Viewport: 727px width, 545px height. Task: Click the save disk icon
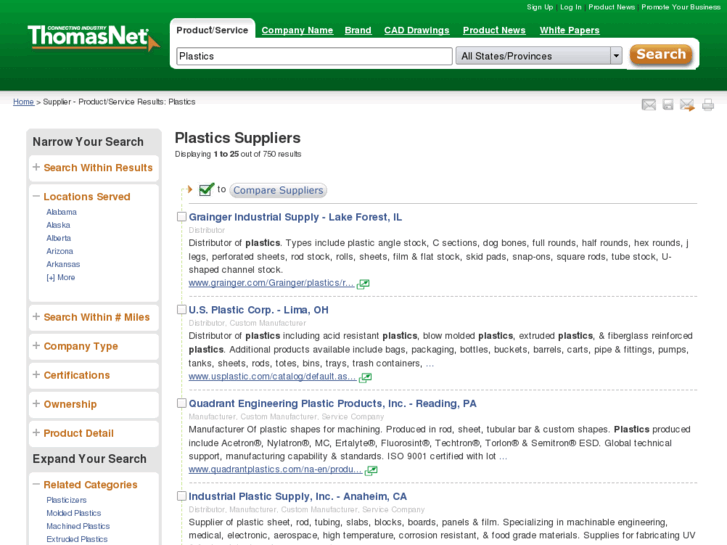pyautogui.click(x=668, y=105)
